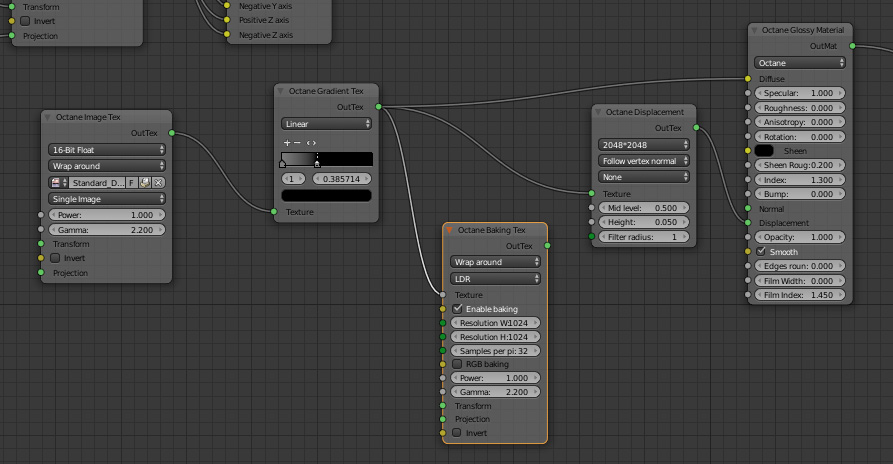The width and height of the screenshot is (893, 464).
Task: Click the Glossy Material OutMat socket
Action: [852, 46]
